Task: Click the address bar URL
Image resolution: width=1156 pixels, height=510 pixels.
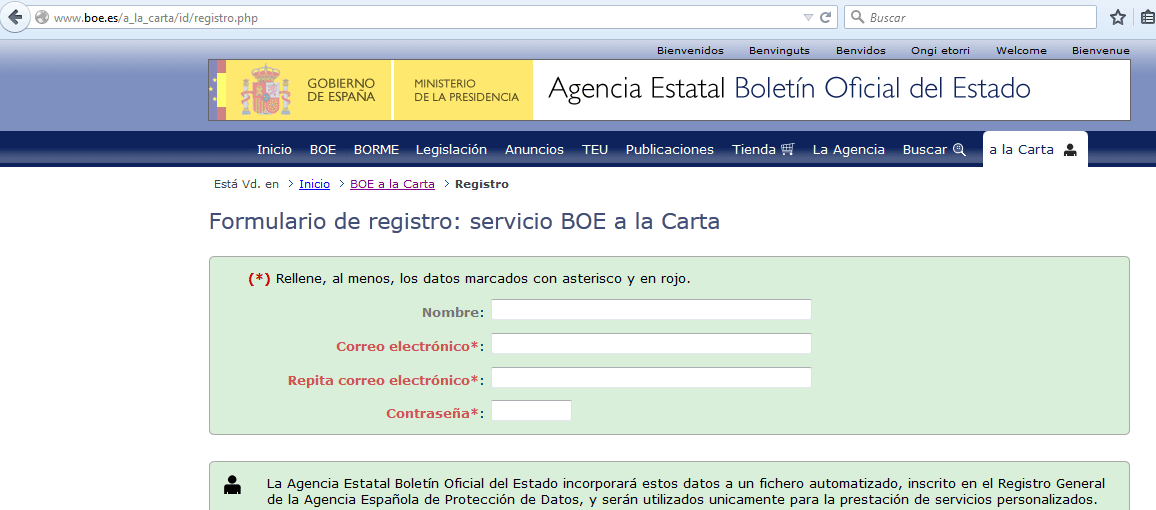Action: 156,17
